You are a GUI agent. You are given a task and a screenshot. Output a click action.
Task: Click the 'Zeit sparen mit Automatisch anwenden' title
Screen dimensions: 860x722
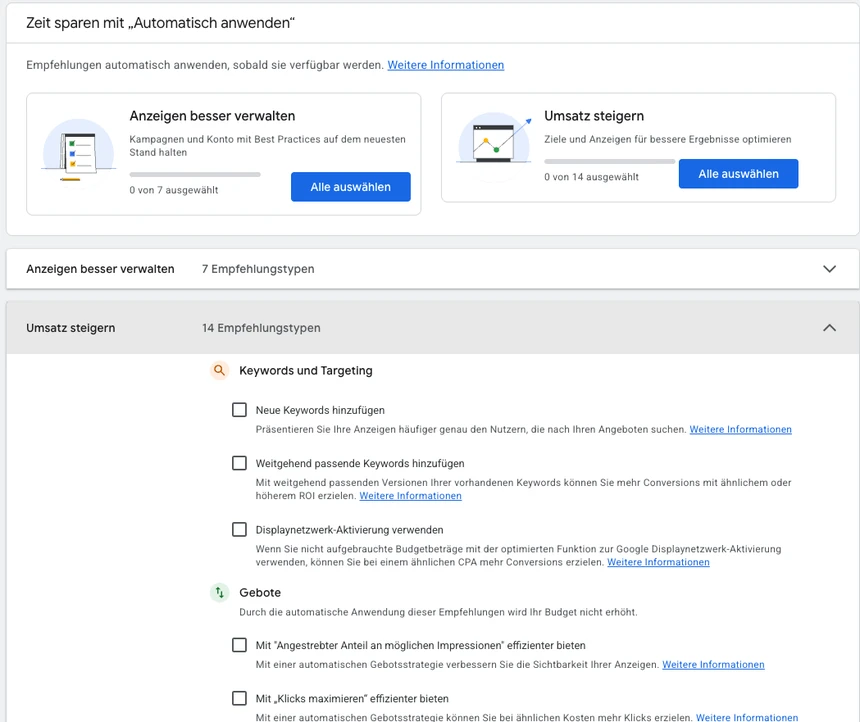[x=160, y=23]
